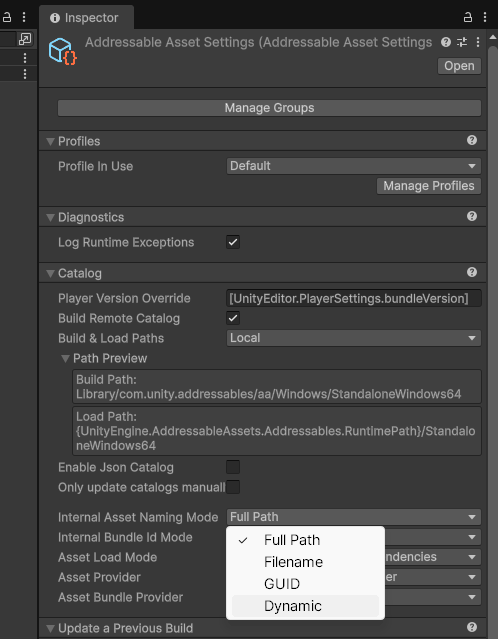The height and width of the screenshot is (639, 498).
Task: Open the Profile In Use dropdown
Action: tap(354, 166)
